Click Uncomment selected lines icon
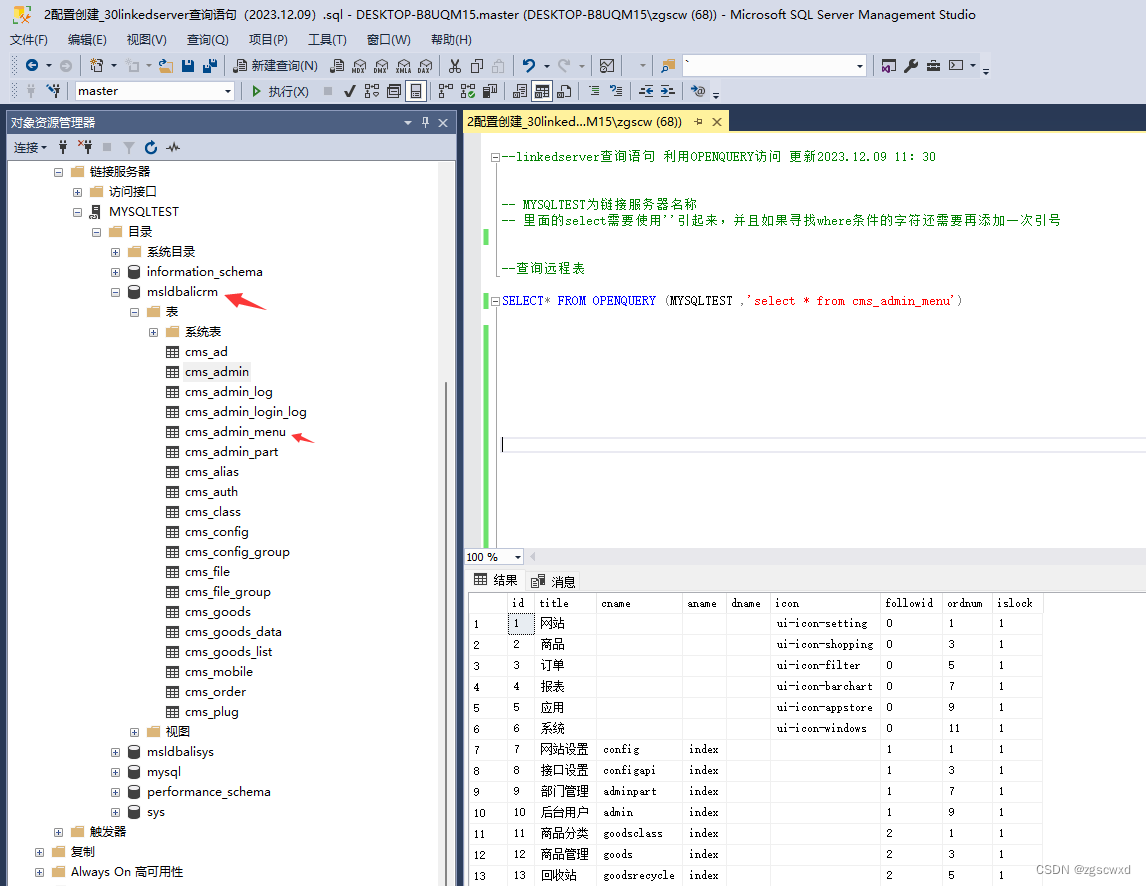Screen dimensions: 1146x886 [616, 91]
